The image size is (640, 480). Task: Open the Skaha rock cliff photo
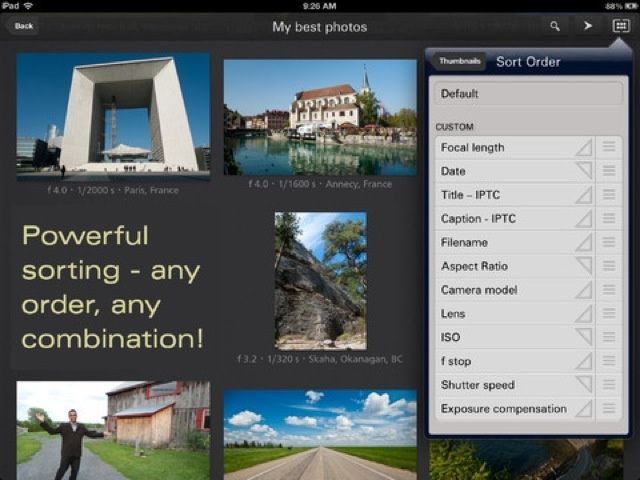(x=321, y=281)
